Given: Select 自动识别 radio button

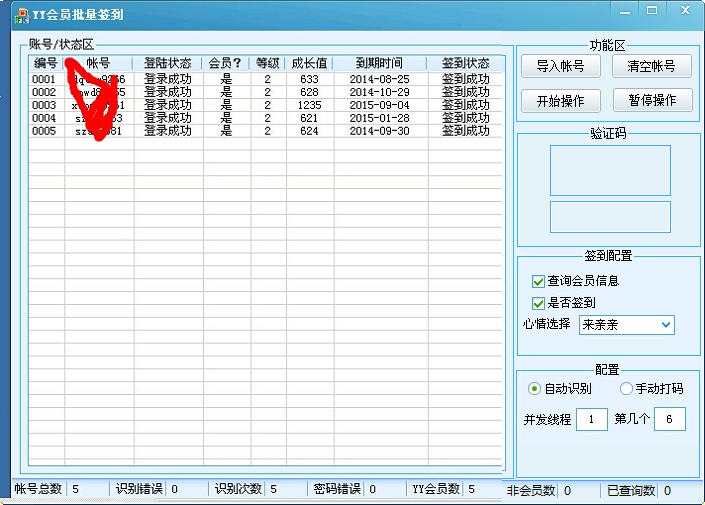Looking at the screenshot, I should coord(534,389).
